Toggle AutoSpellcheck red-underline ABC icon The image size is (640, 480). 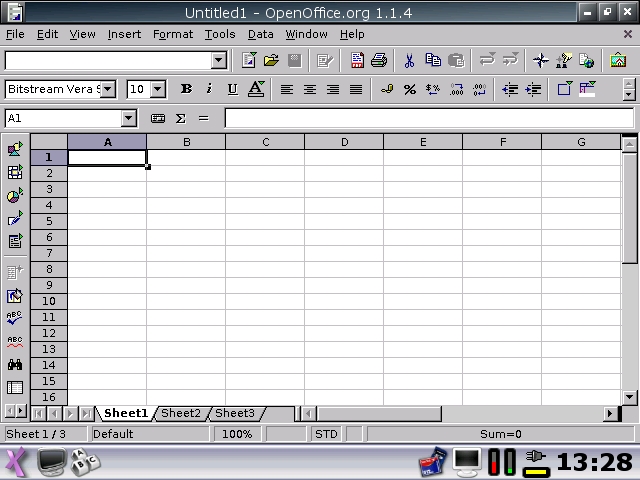point(15,341)
